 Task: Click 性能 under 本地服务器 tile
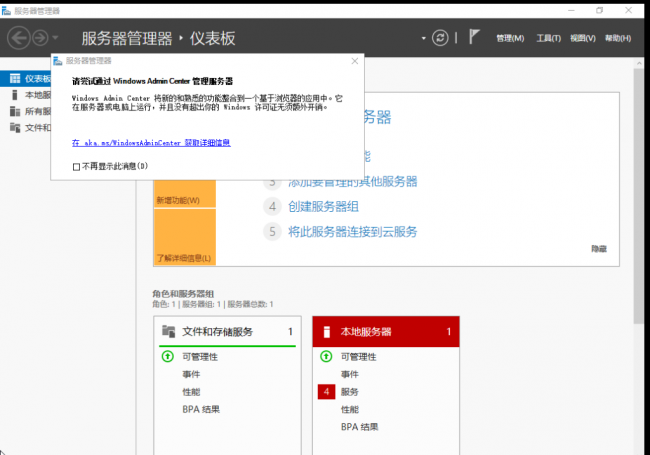350,409
